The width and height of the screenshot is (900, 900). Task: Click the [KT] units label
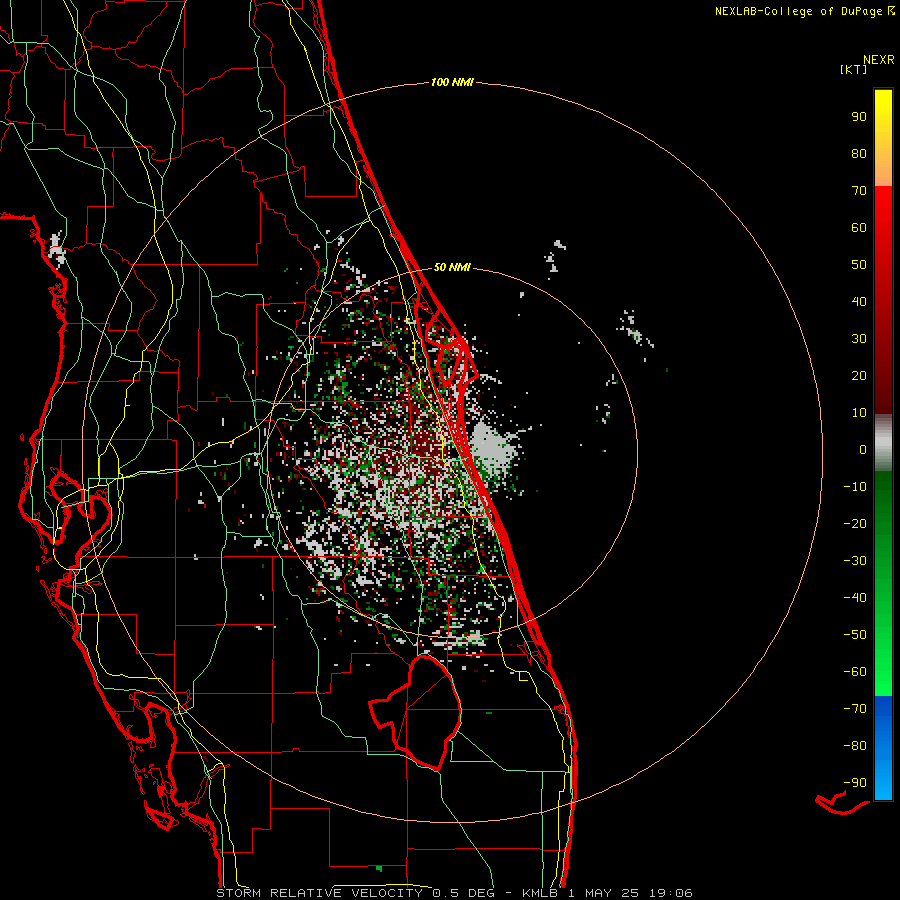853,69
